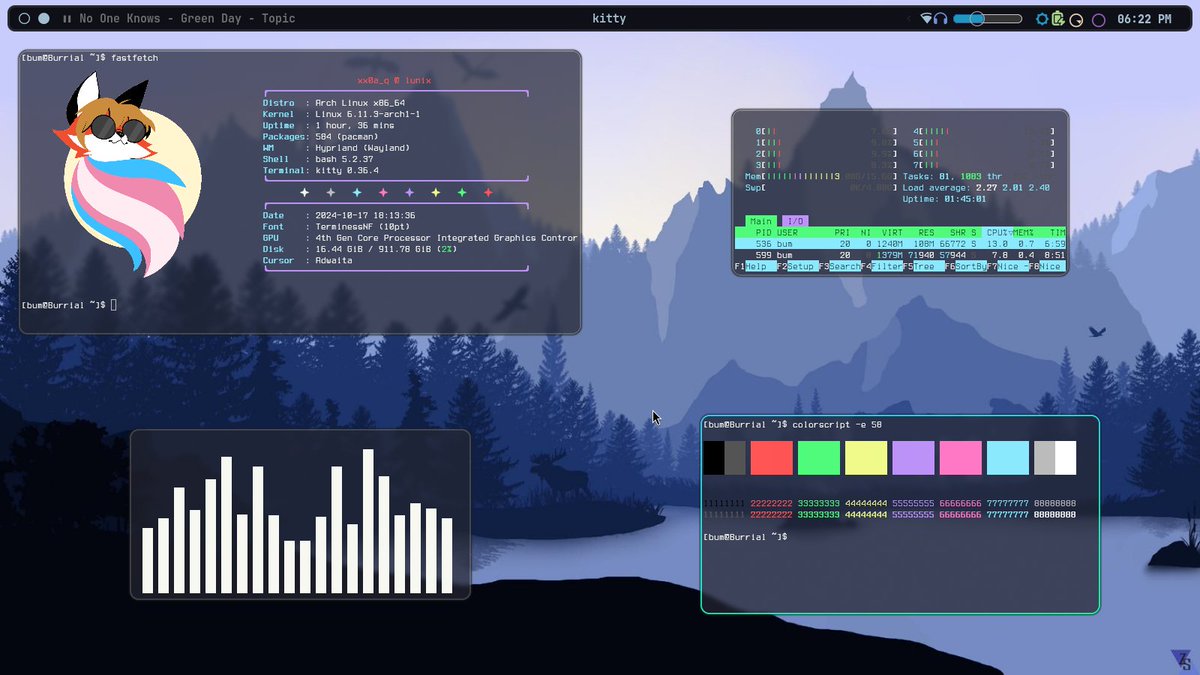Screen dimensions: 1200x675
Task: Click the 'fastfetch' command text
Action: click(x=134, y=58)
